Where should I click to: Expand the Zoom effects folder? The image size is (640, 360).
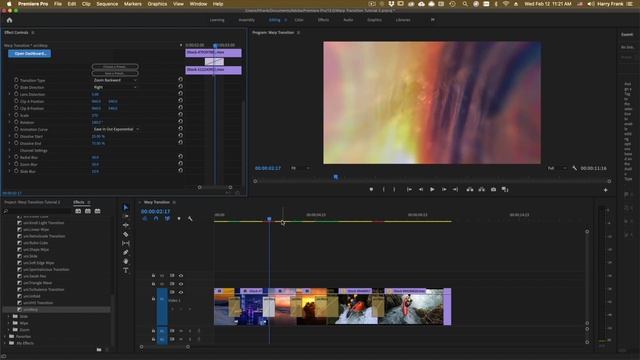9,330
